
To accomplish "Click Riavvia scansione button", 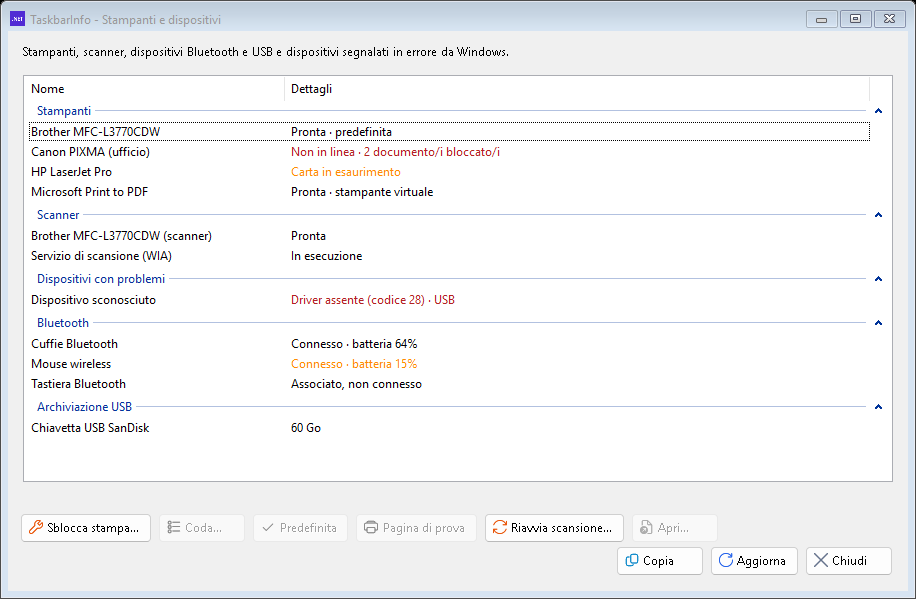I will tap(554, 528).
